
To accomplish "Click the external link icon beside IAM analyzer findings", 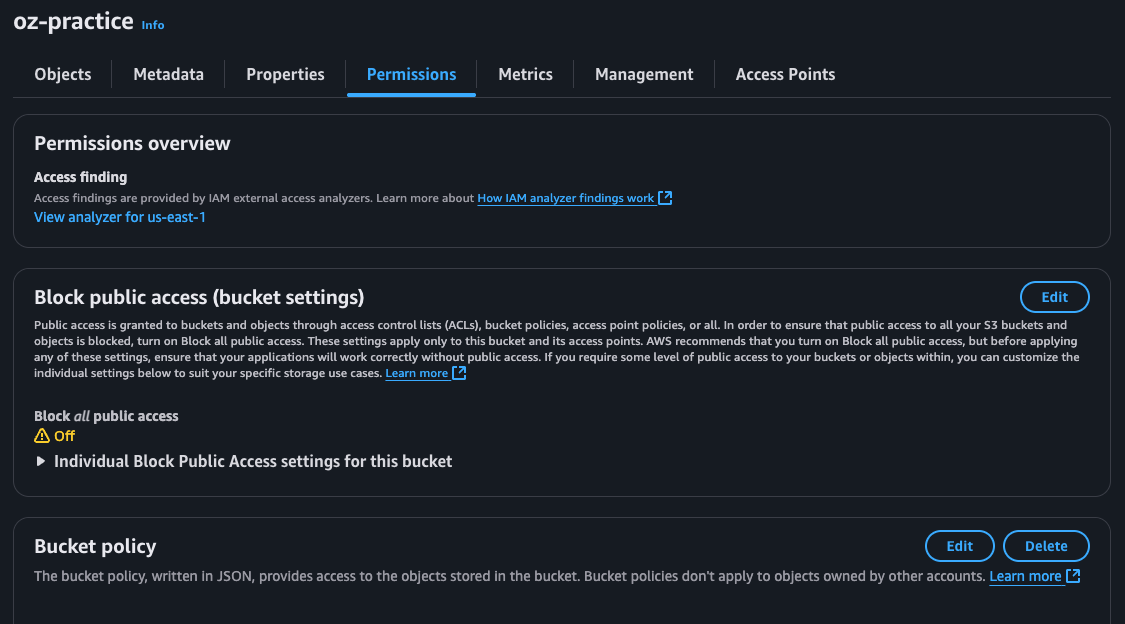I will pyautogui.click(x=665, y=198).
